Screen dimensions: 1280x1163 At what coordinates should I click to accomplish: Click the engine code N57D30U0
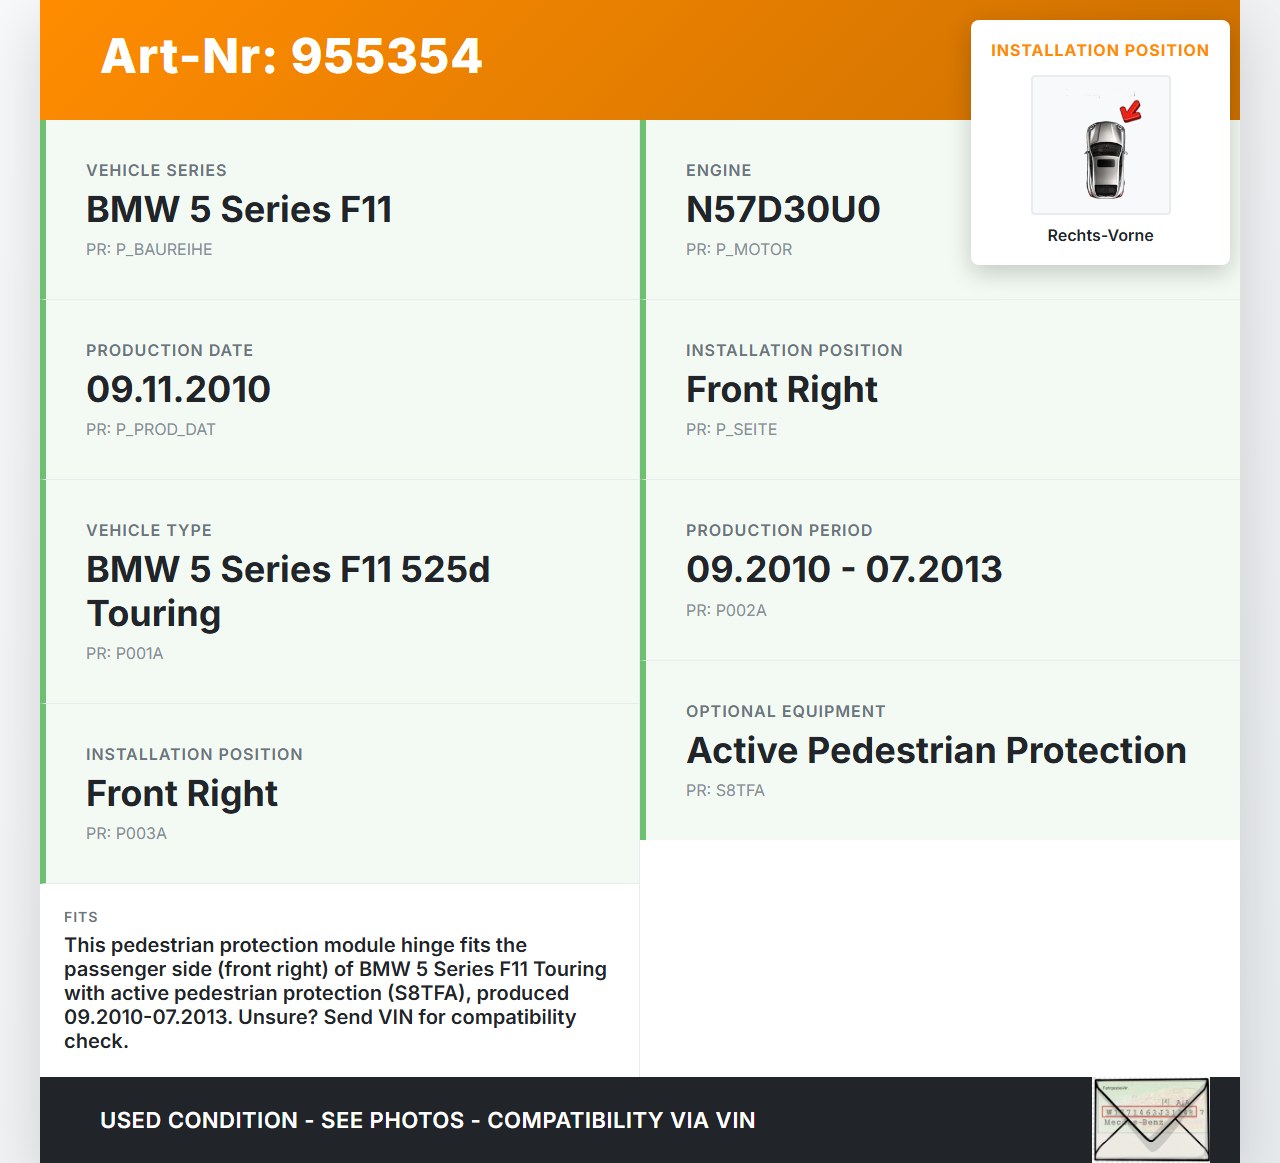(783, 209)
